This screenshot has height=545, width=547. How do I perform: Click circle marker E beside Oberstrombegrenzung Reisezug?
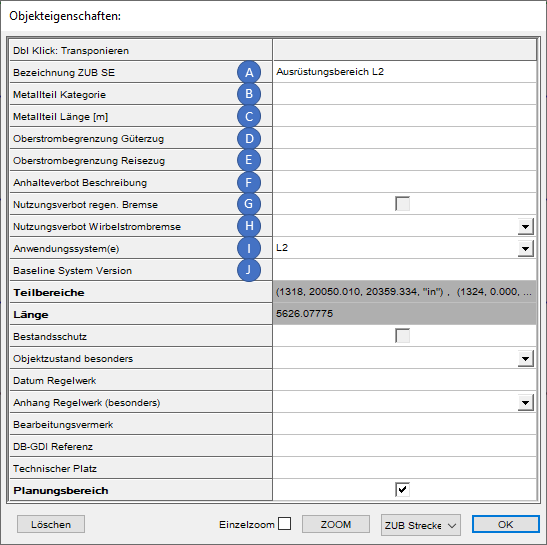(x=249, y=160)
